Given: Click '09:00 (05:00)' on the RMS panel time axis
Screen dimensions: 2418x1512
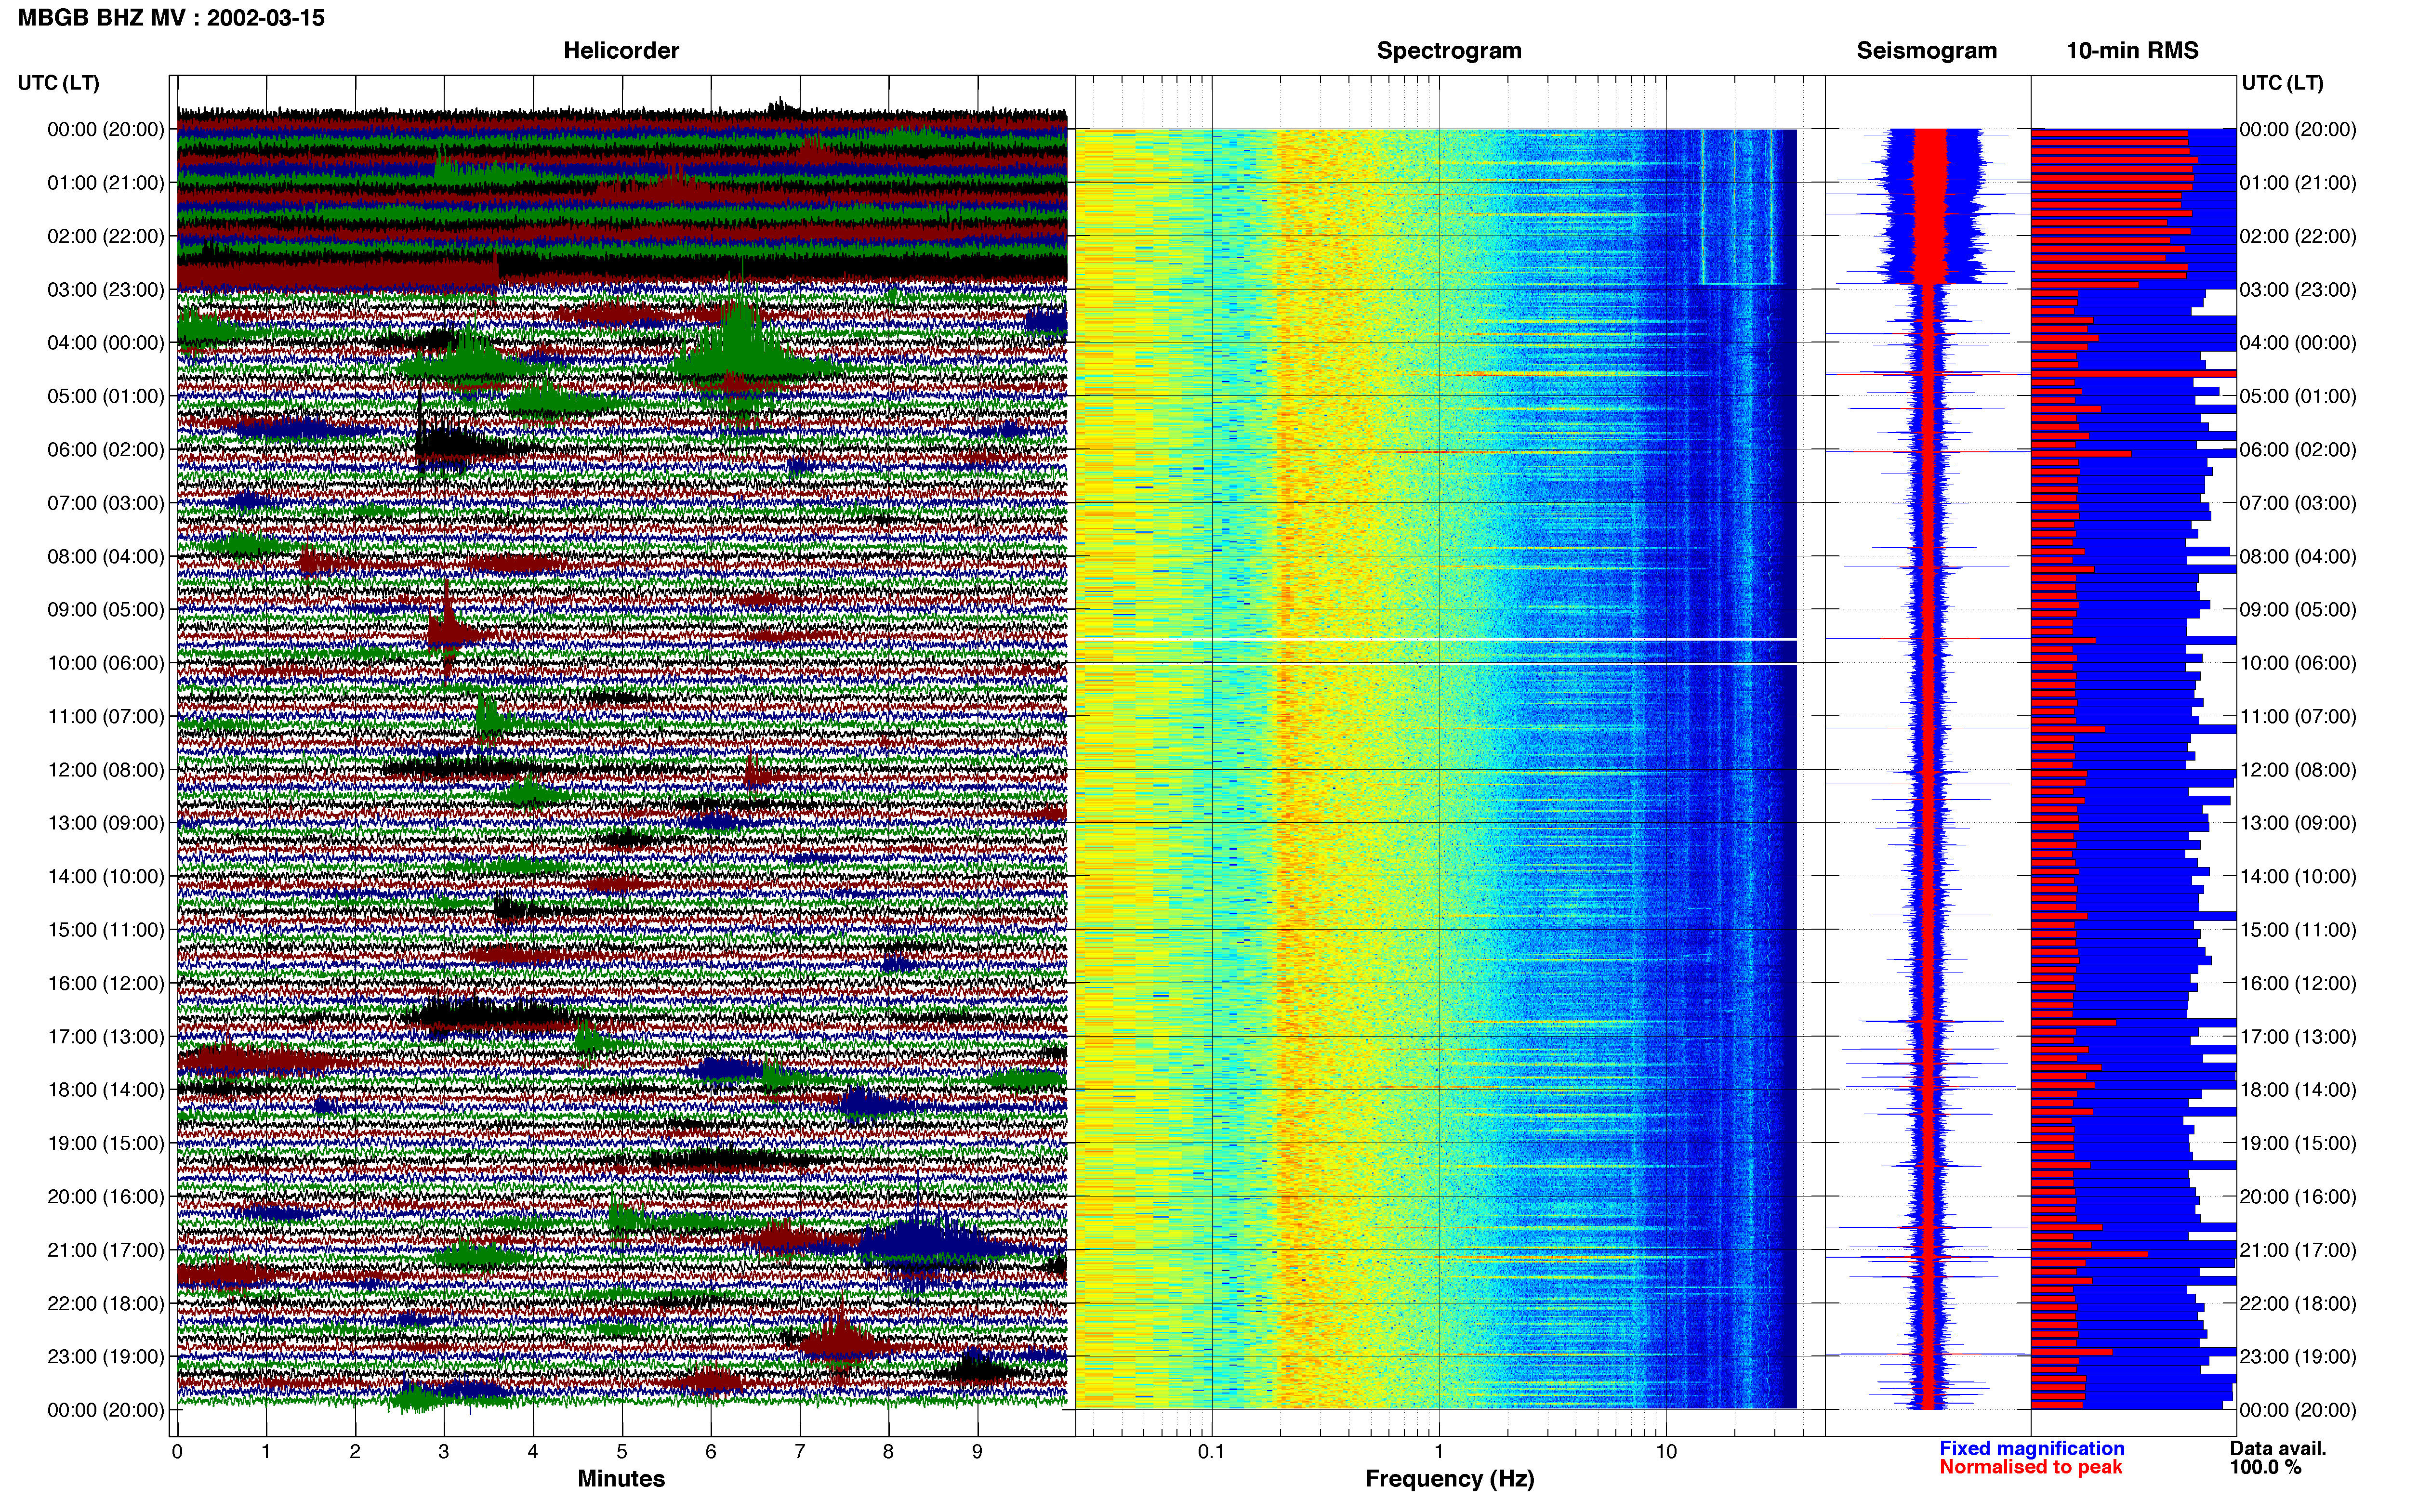Looking at the screenshot, I should [x=2298, y=610].
